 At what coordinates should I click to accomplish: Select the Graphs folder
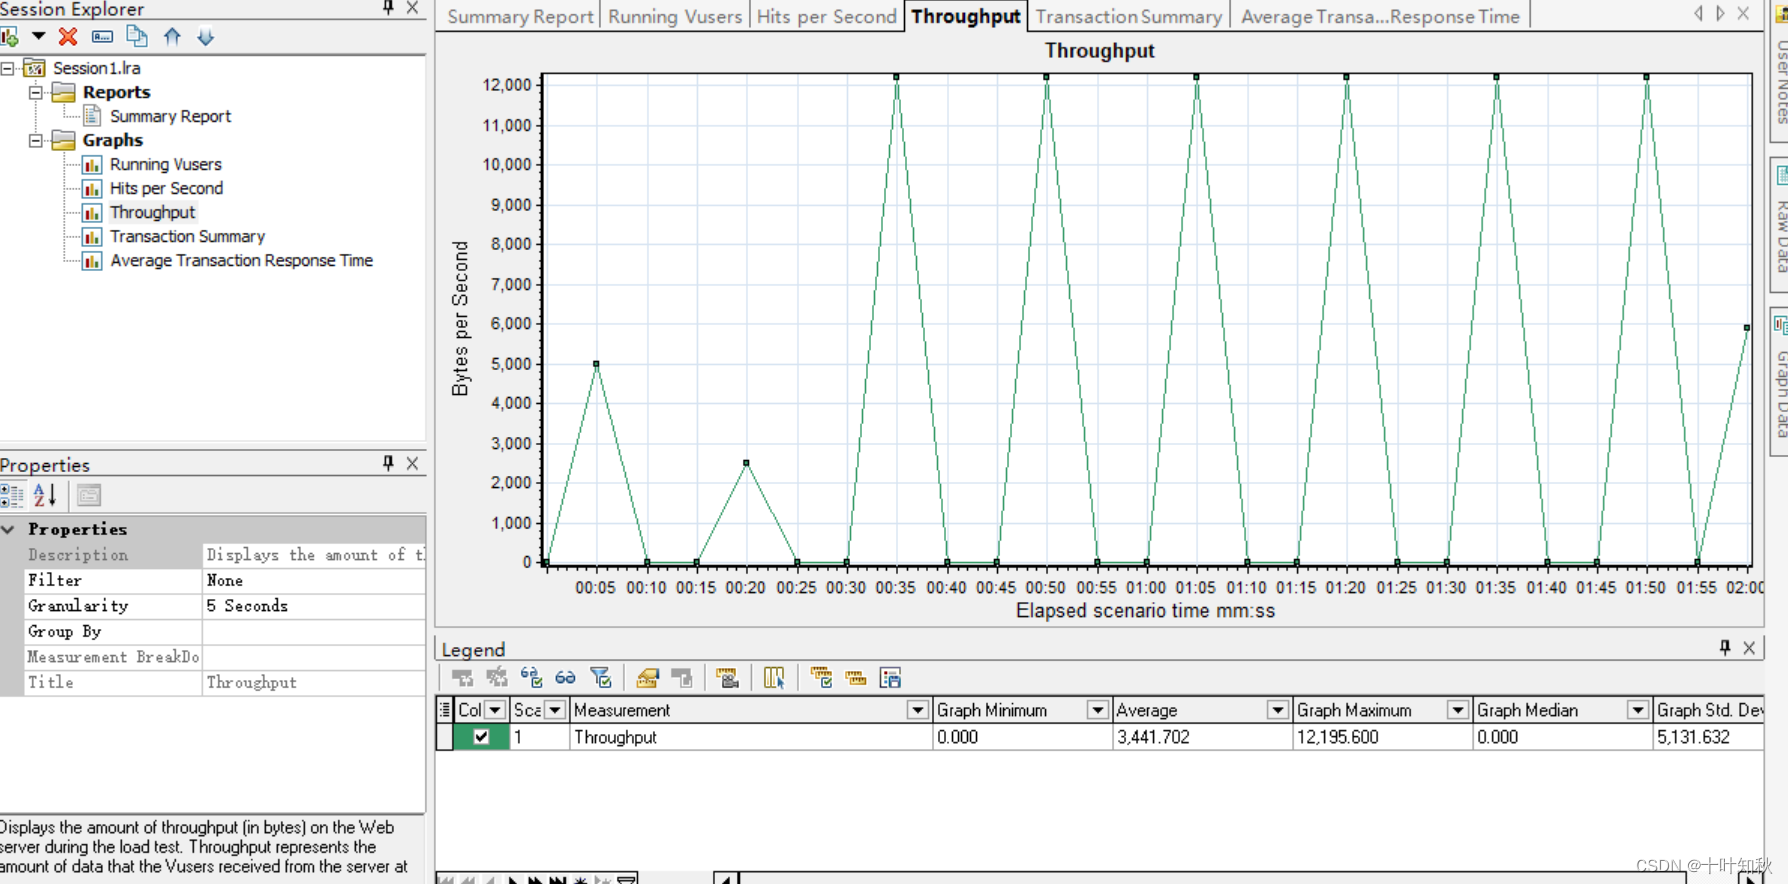(x=112, y=140)
